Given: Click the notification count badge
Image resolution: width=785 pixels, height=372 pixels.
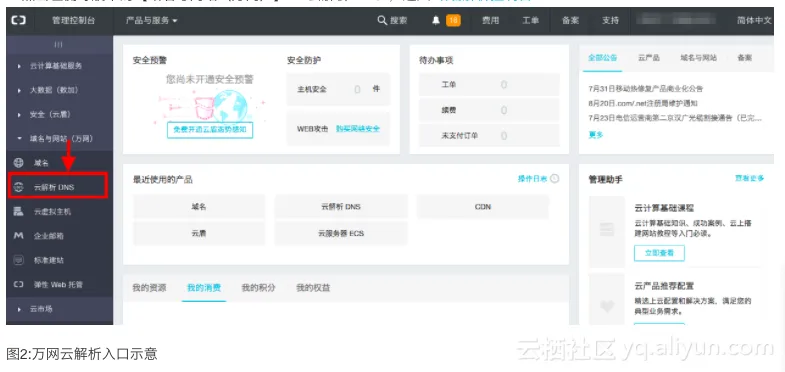Looking at the screenshot, I should [x=454, y=21].
